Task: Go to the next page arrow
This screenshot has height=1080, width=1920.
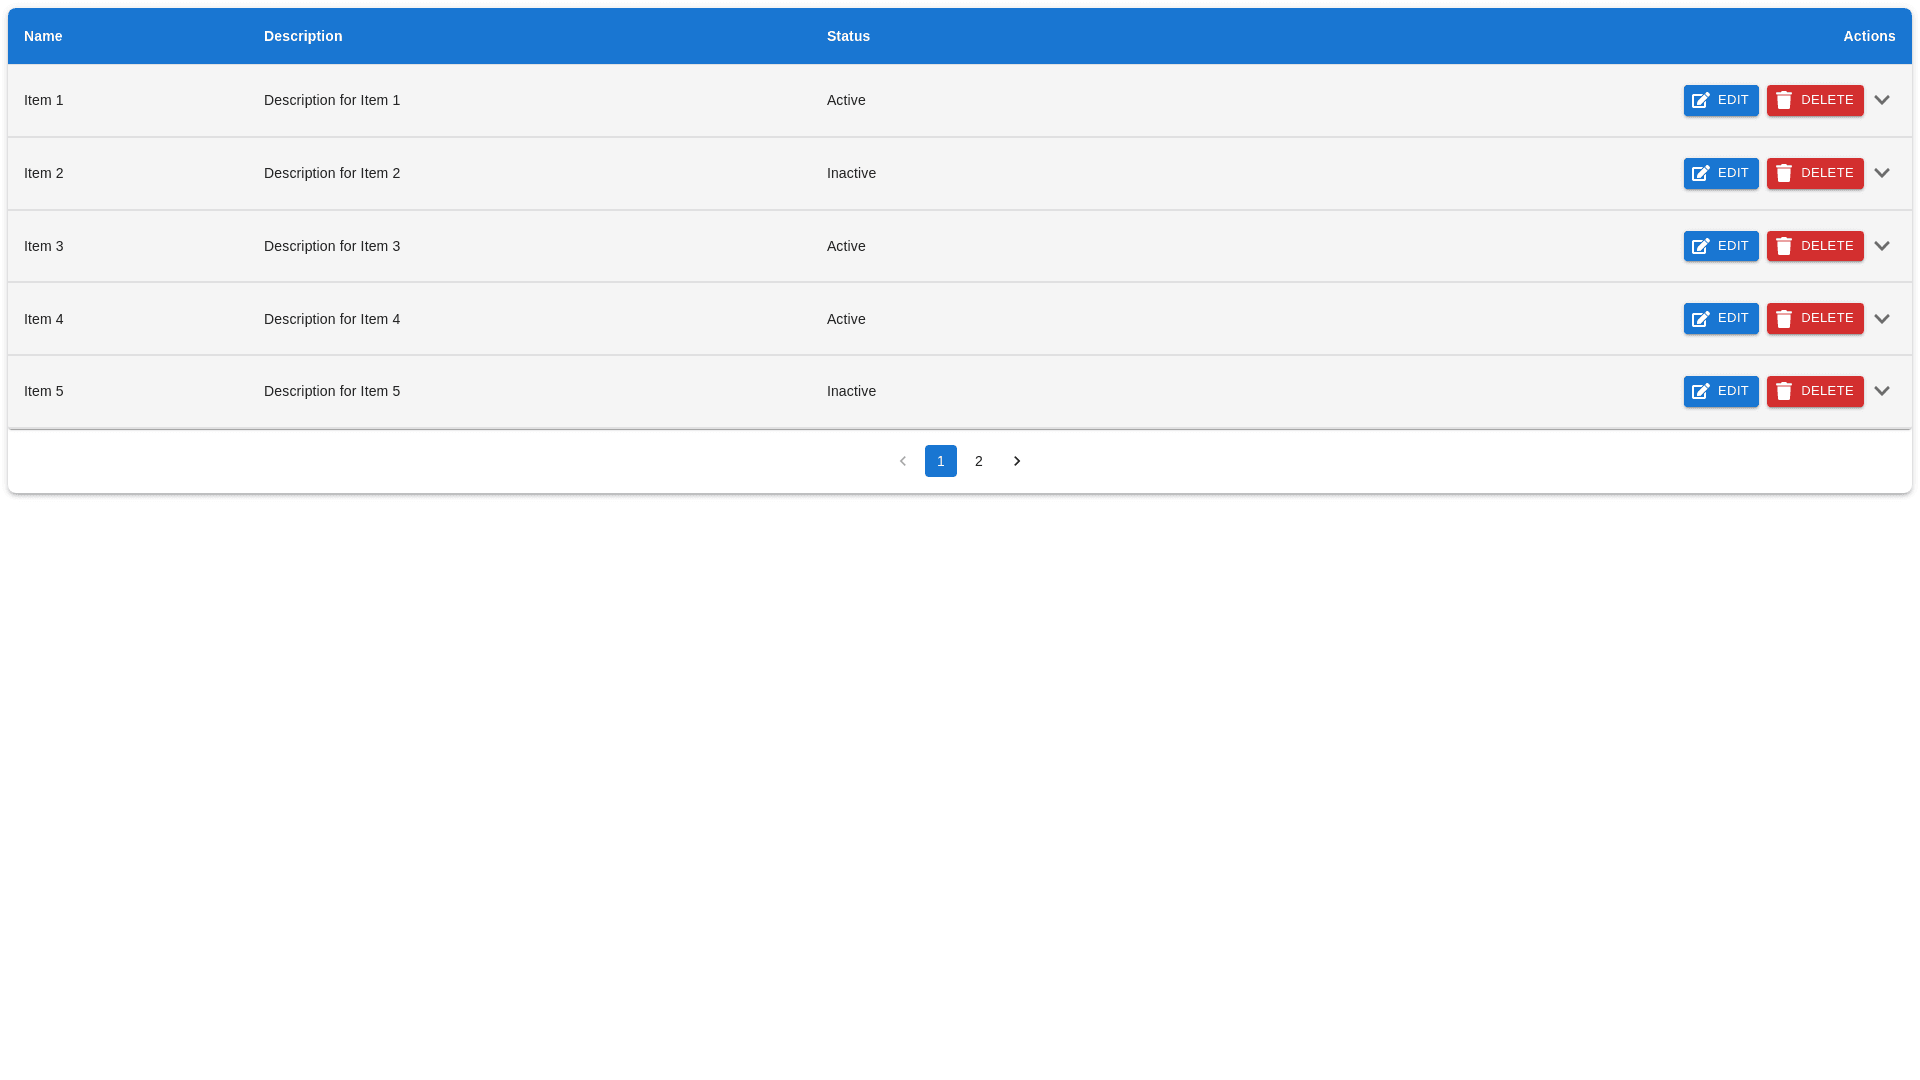Action: point(1017,461)
